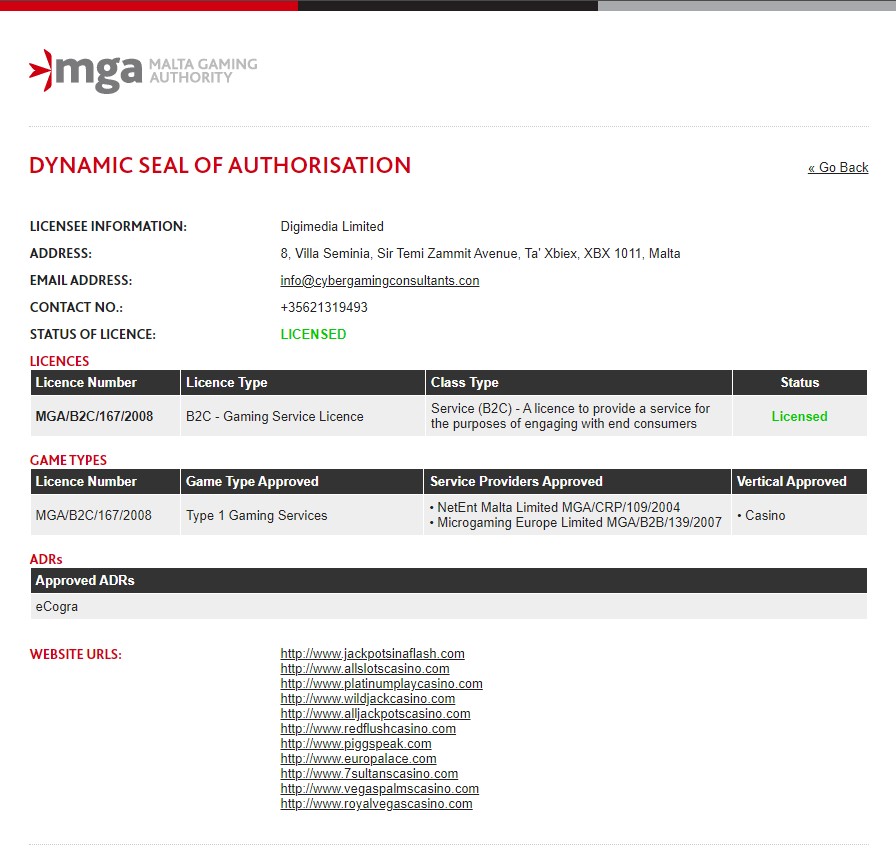This screenshot has height=849, width=896.
Task: Open the alljackpotscasino.com link
Action: [375, 714]
